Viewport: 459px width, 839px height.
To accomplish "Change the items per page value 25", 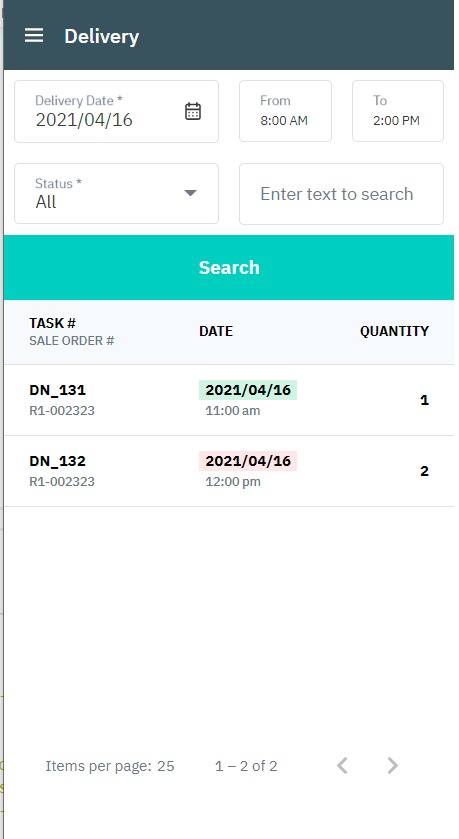I will (x=166, y=766).
